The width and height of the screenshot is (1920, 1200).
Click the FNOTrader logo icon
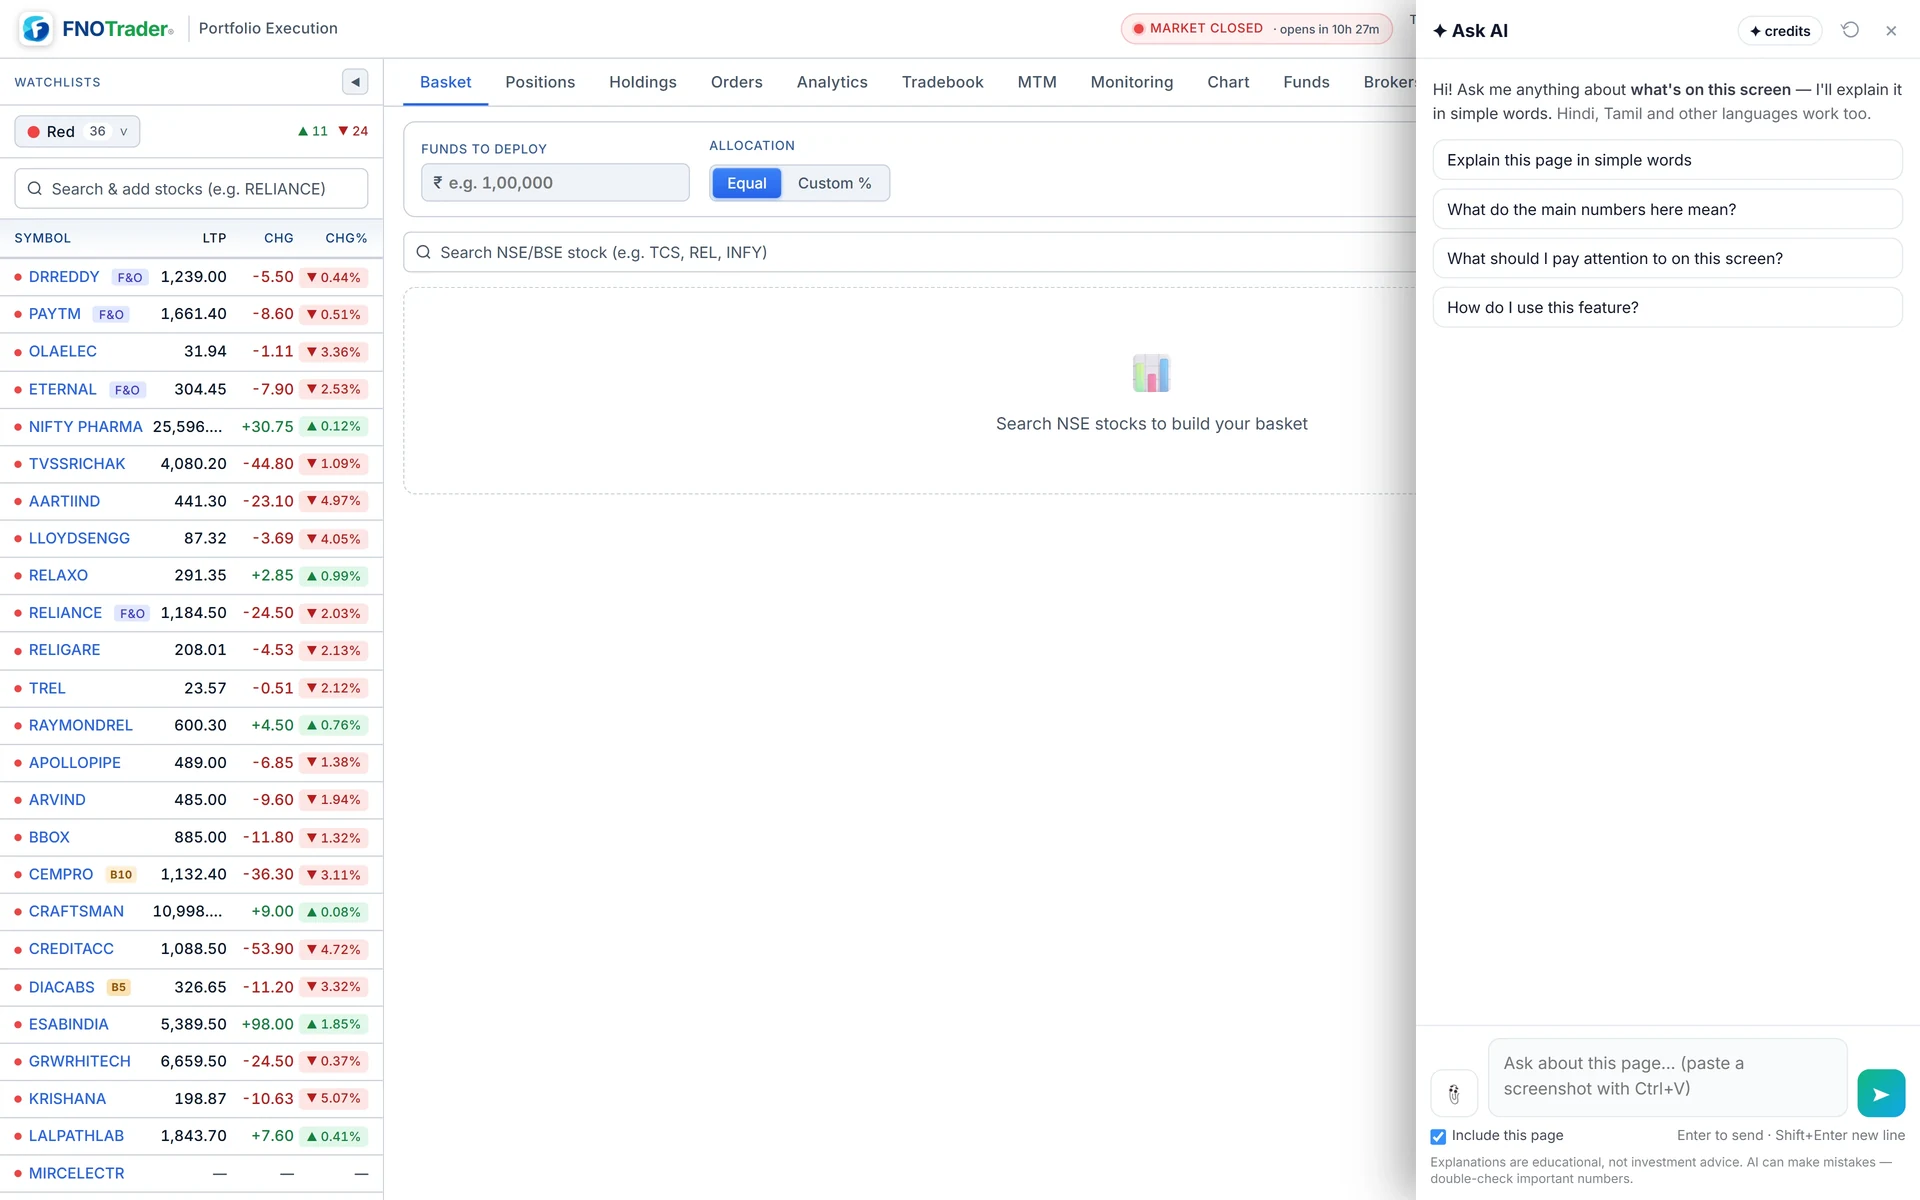click(37, 29)
